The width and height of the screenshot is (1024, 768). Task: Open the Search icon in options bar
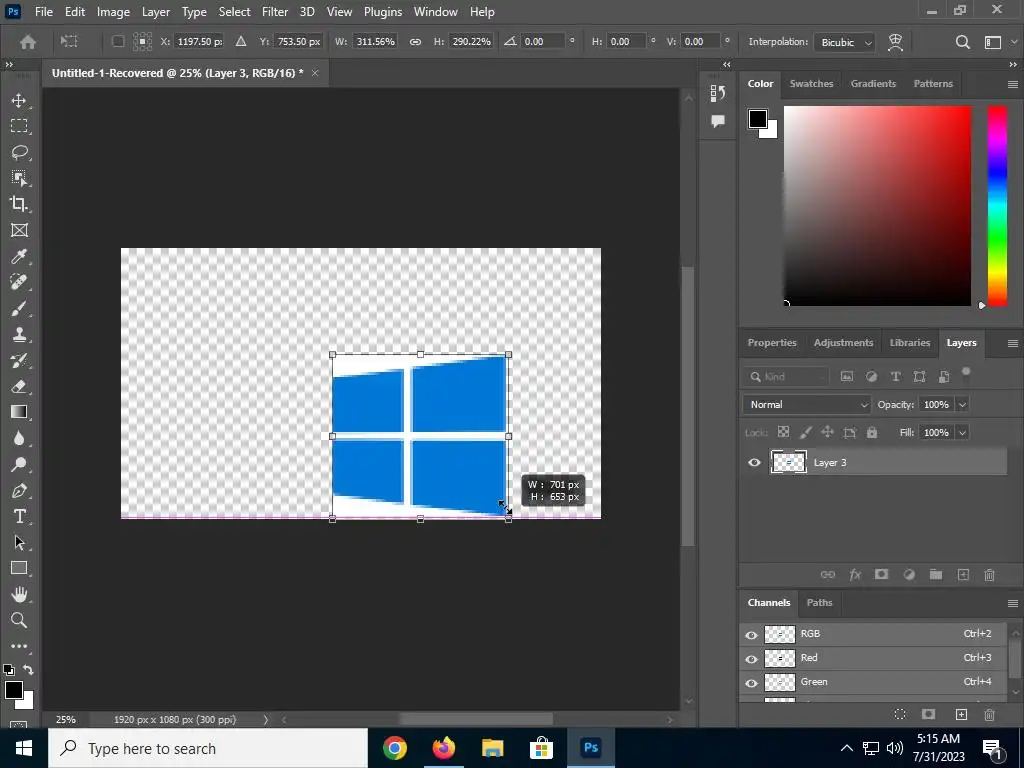pos(963,42)
